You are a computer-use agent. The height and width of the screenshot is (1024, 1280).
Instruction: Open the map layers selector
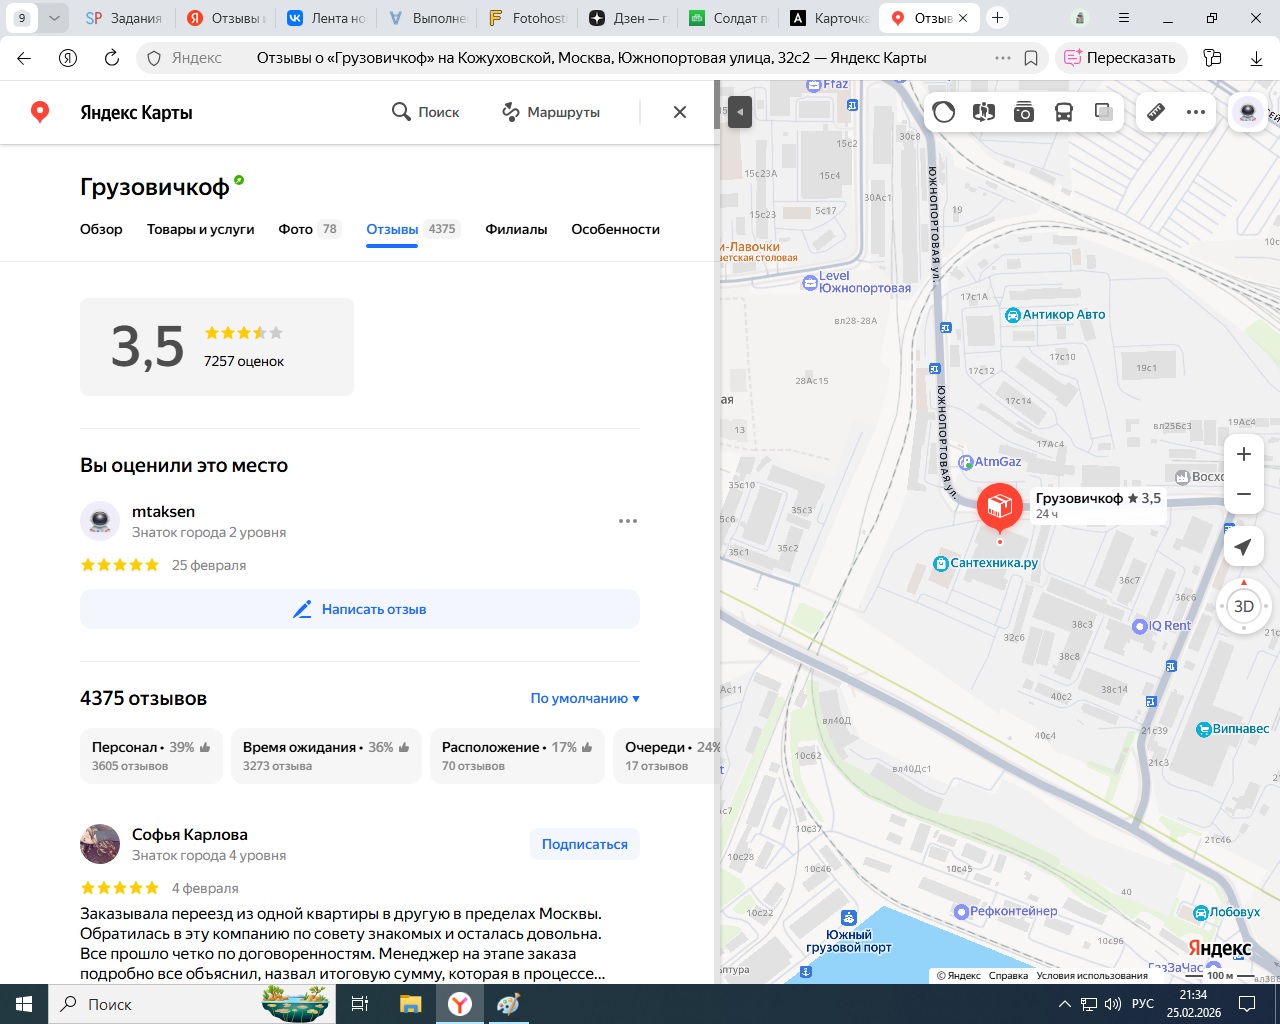(1104, 112)
